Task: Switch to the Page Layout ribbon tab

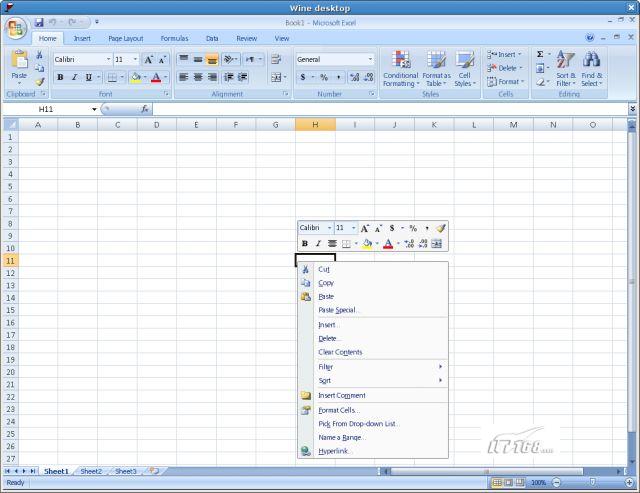Action: click(126, 38)
